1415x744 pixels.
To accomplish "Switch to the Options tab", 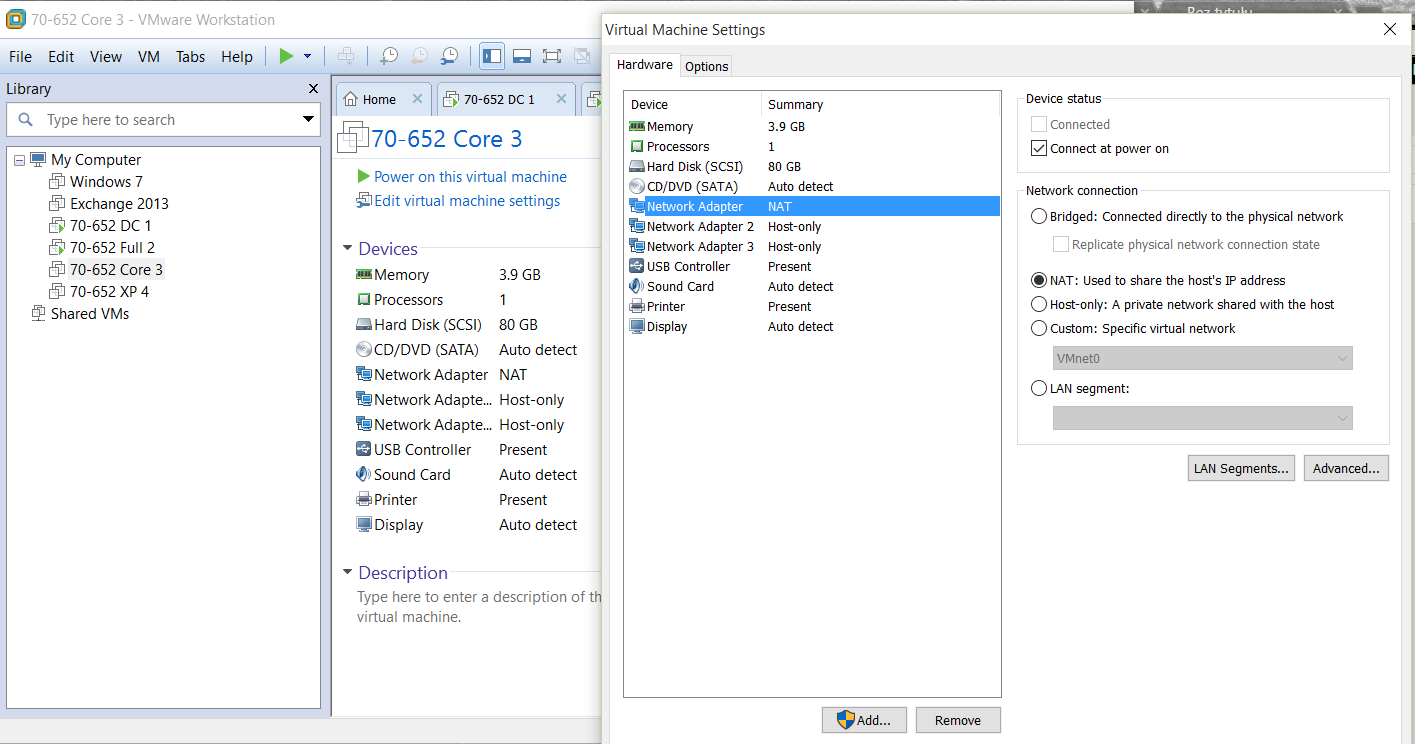I will point(707,66).
